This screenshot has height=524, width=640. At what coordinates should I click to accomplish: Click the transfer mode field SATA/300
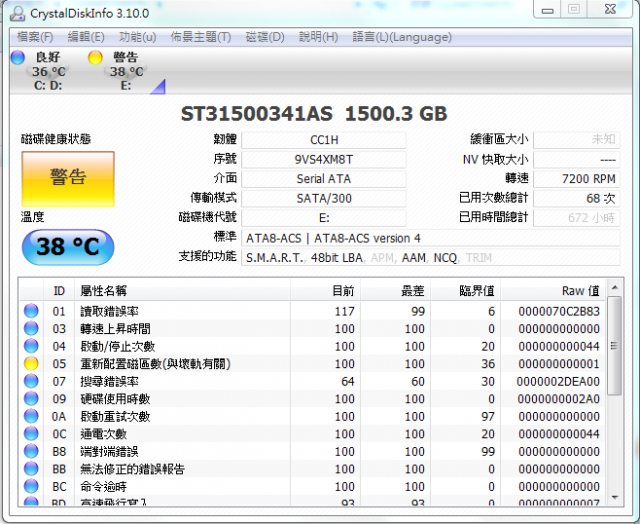324,198
